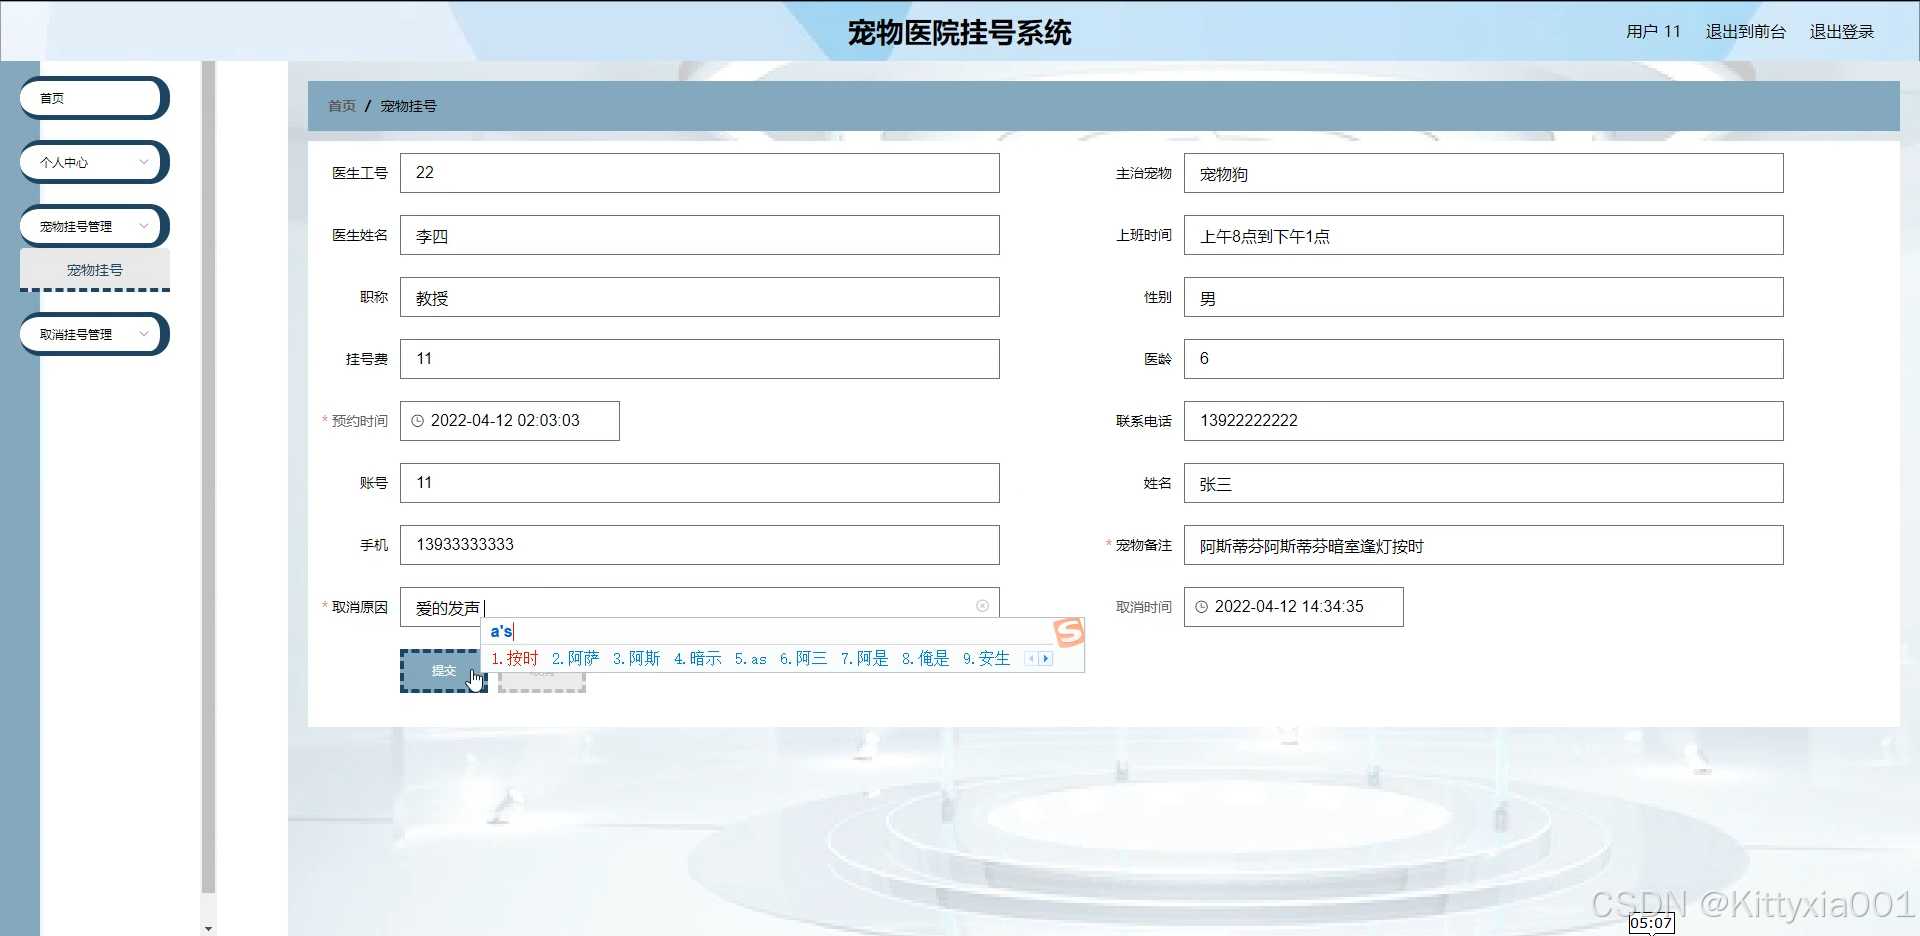The width and height of the screenshot is (1920, 936).
Task: Click 退出到前台 in the header
Action: (x=1745, y=32)
